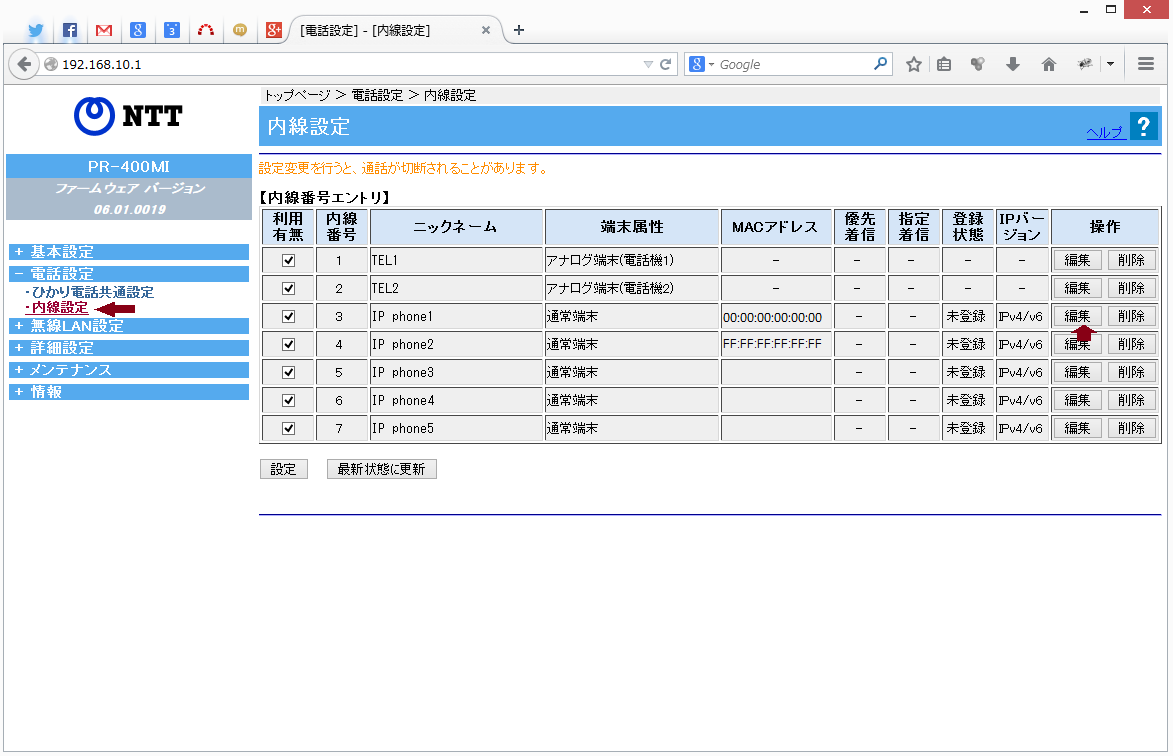
Task: Uncheck the TEL1 enable checkbox
Action: (x=288, y=261)
